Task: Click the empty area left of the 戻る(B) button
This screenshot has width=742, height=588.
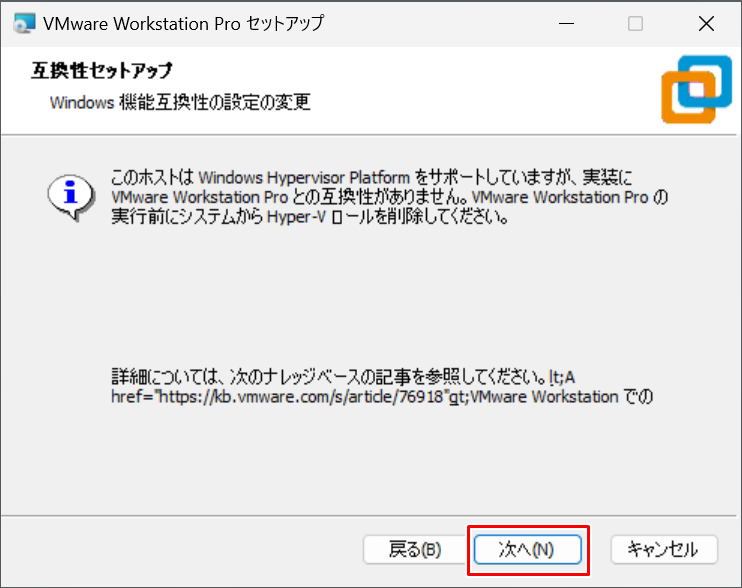Action: 190,549
